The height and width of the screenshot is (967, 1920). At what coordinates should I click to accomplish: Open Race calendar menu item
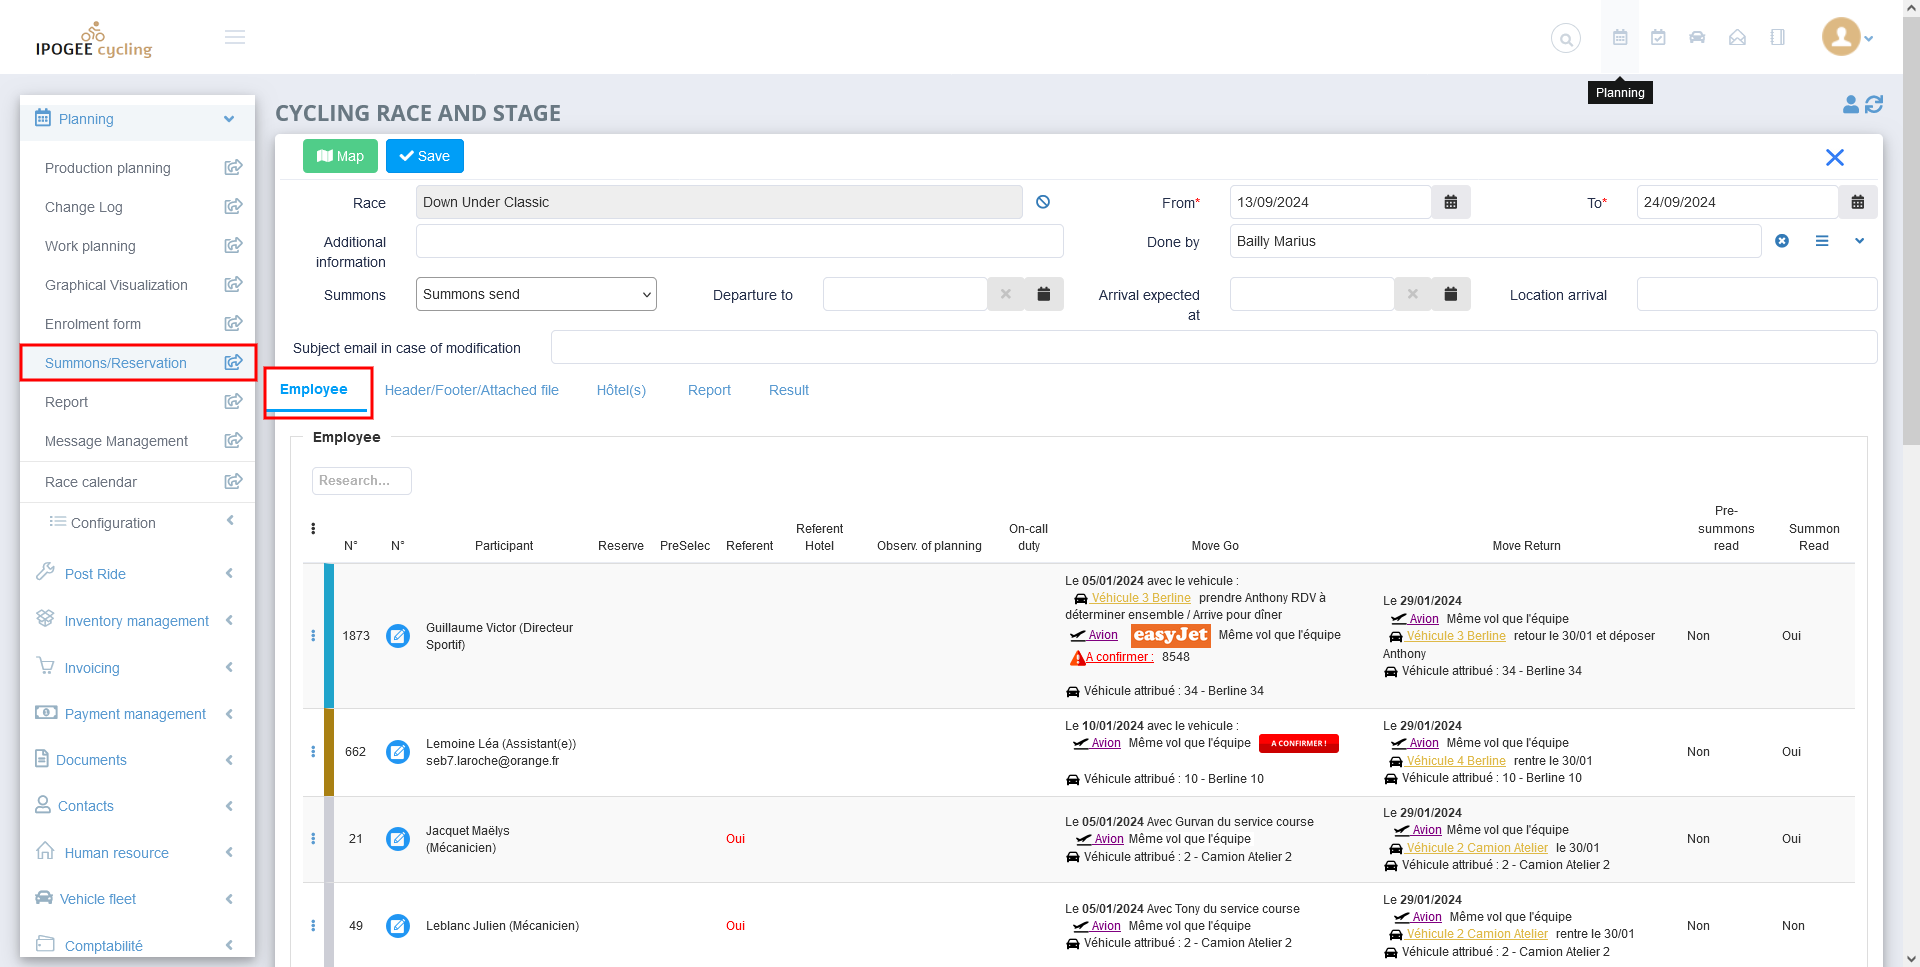tap(91, 482)
